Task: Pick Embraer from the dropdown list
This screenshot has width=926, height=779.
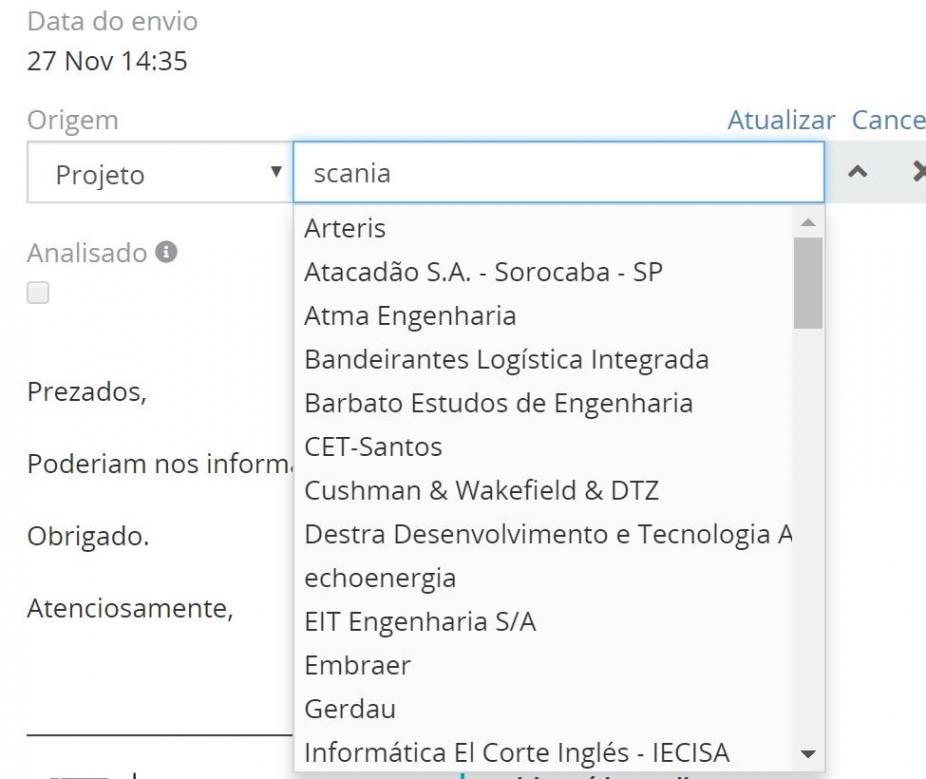Action: pyautogui.click(x=357, y=666)
